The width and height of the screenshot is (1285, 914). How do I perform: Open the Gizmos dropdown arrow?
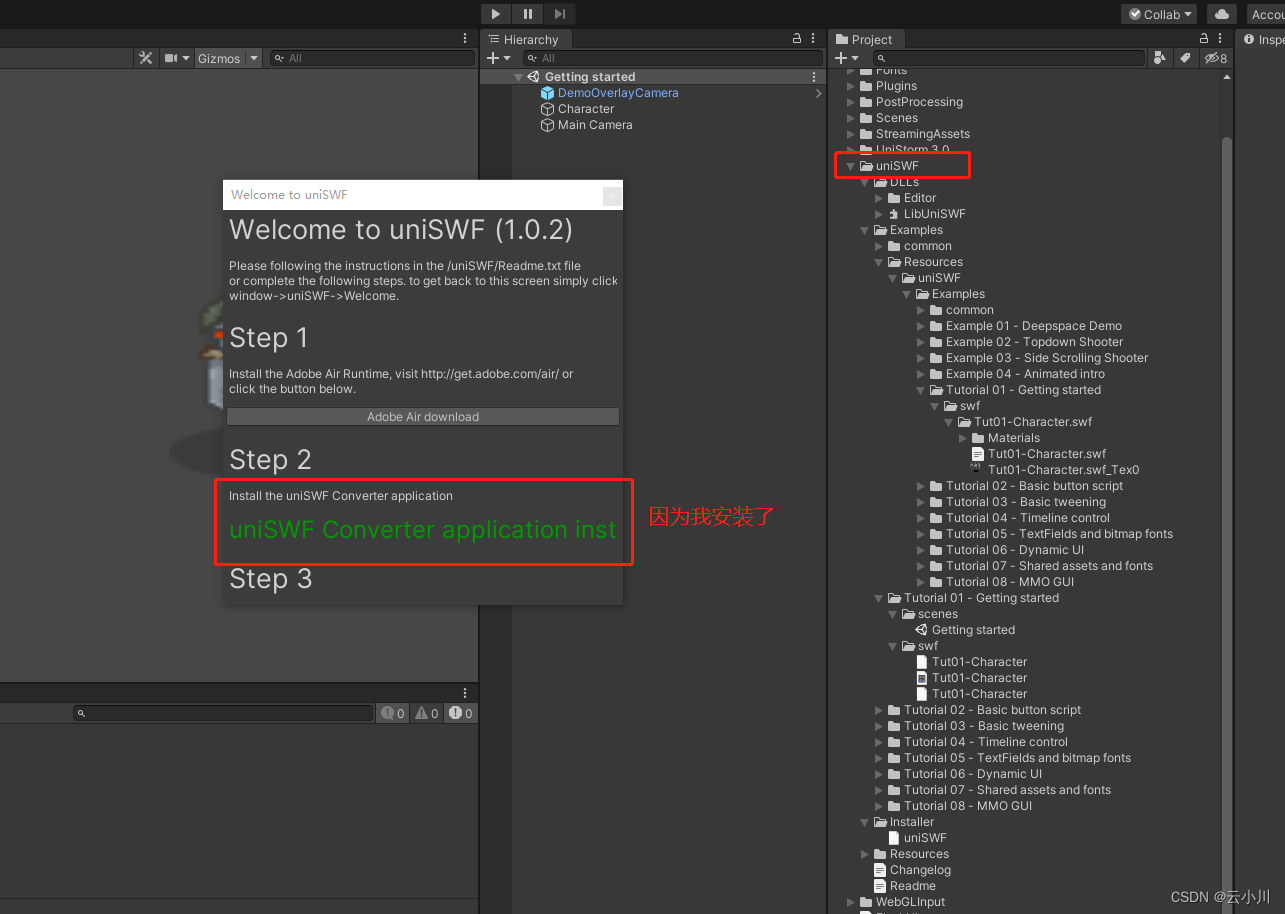coord(254,58)
